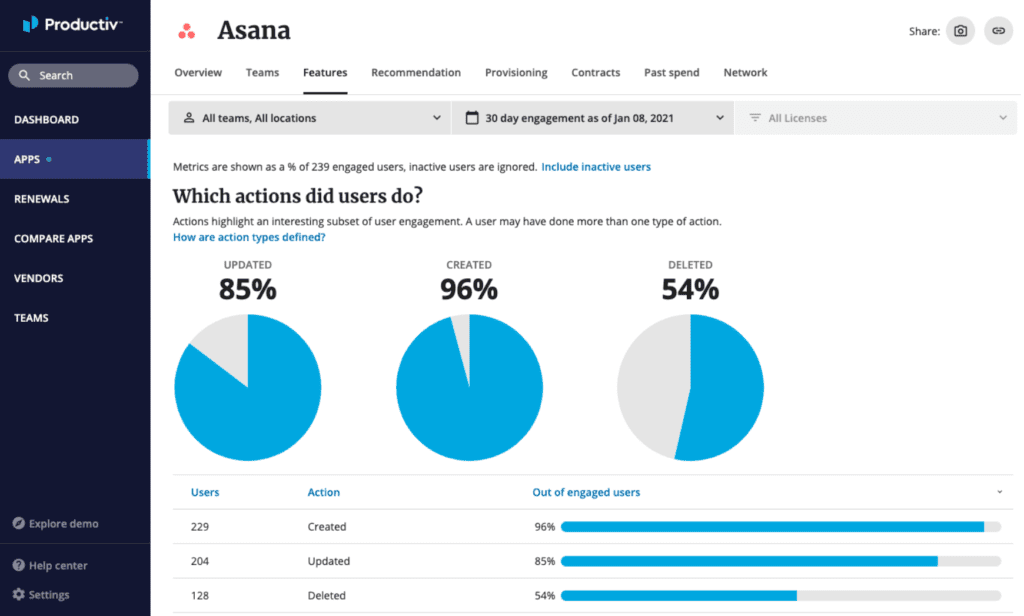This screenshot has height=616, width=1024.
Task: Open the Provisioning tab
Action: pos(516,73)
